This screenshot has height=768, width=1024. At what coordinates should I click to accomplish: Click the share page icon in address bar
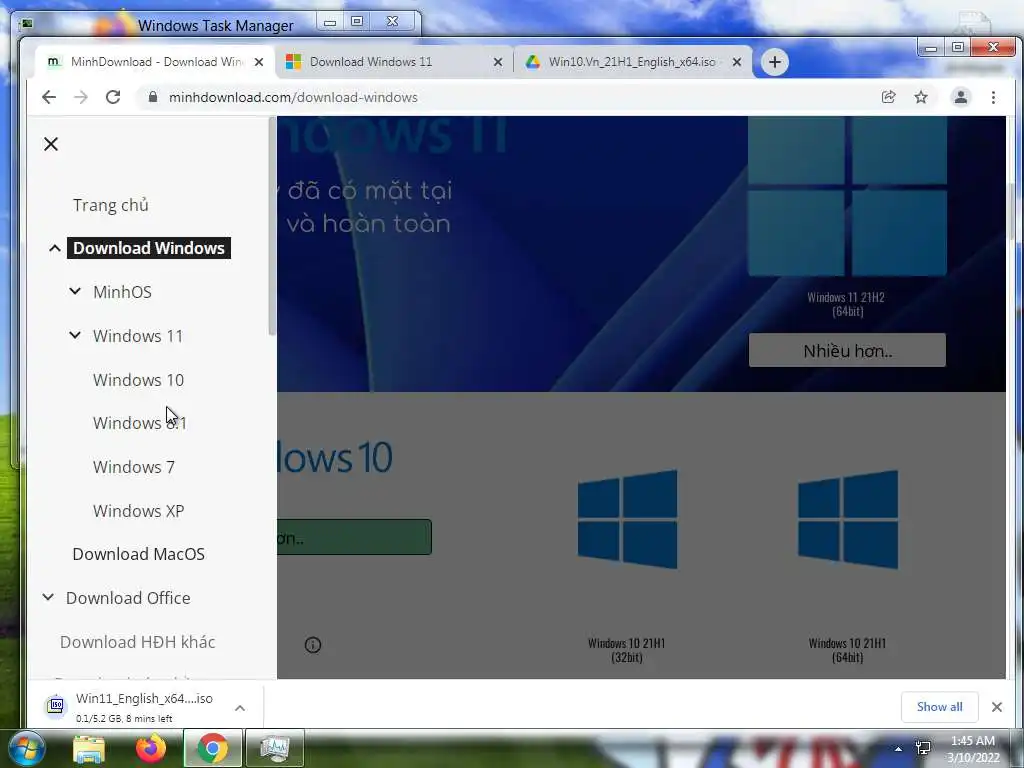(888, 97)
